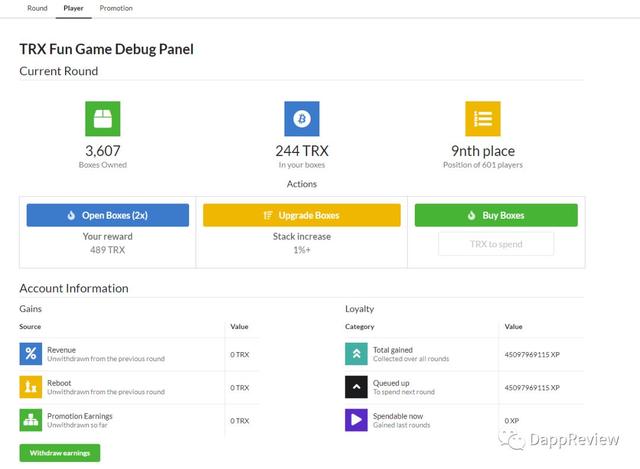The image size is (640, 469).
Task: Click the 'Category' column header in Loyalty
Action: pyautogui.click(x=360, y=327)
